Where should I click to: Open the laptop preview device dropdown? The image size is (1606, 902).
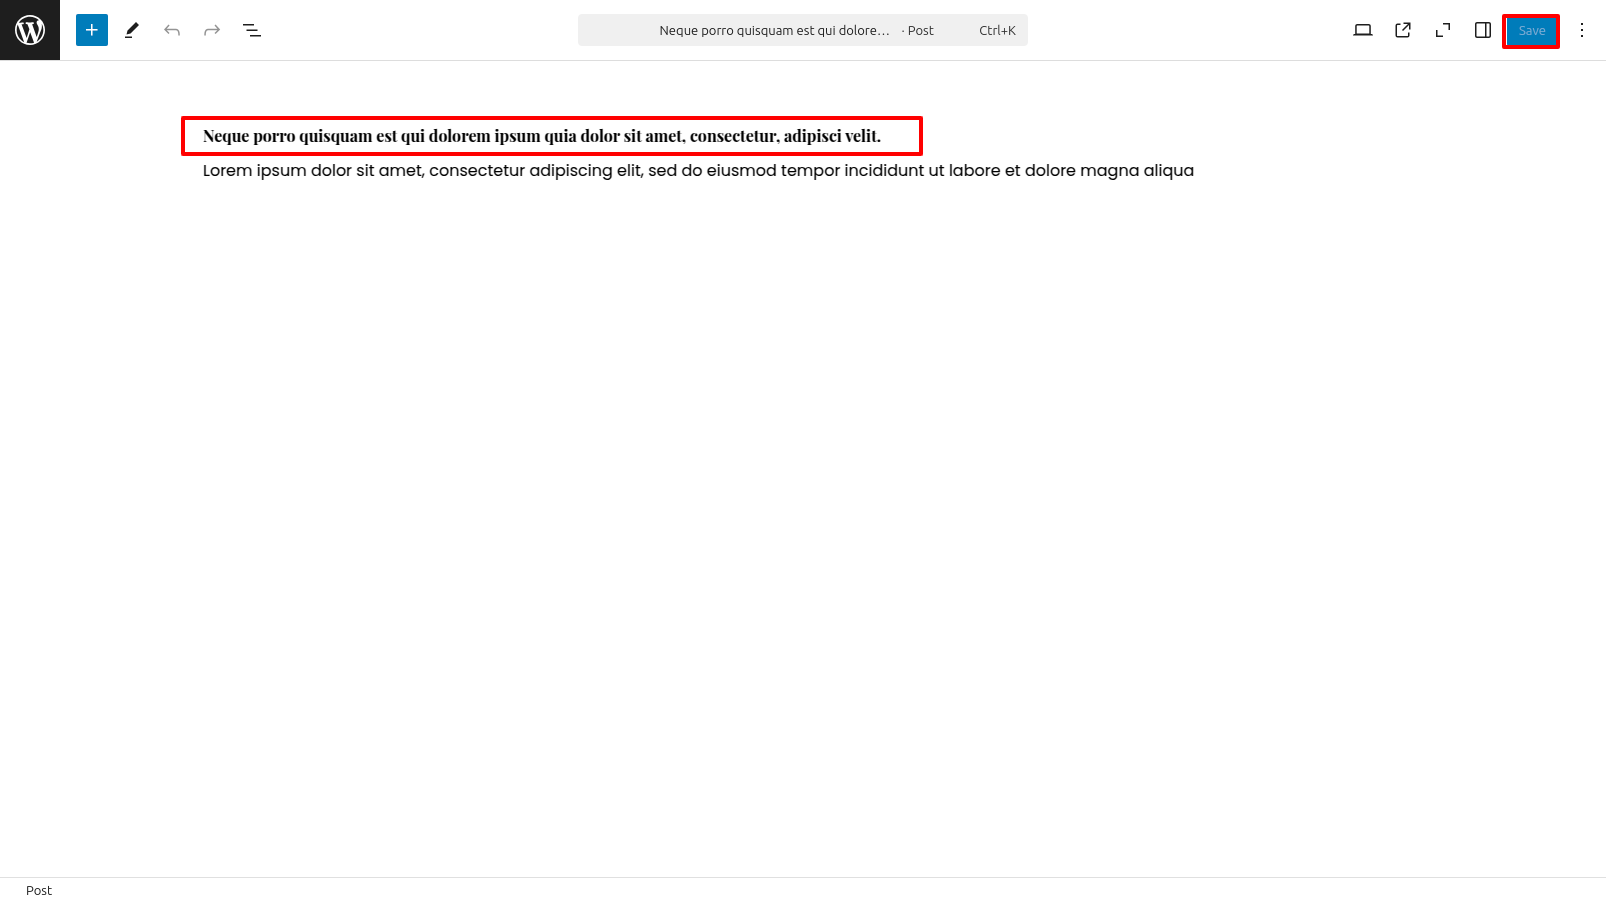(x=1362, y=30)
